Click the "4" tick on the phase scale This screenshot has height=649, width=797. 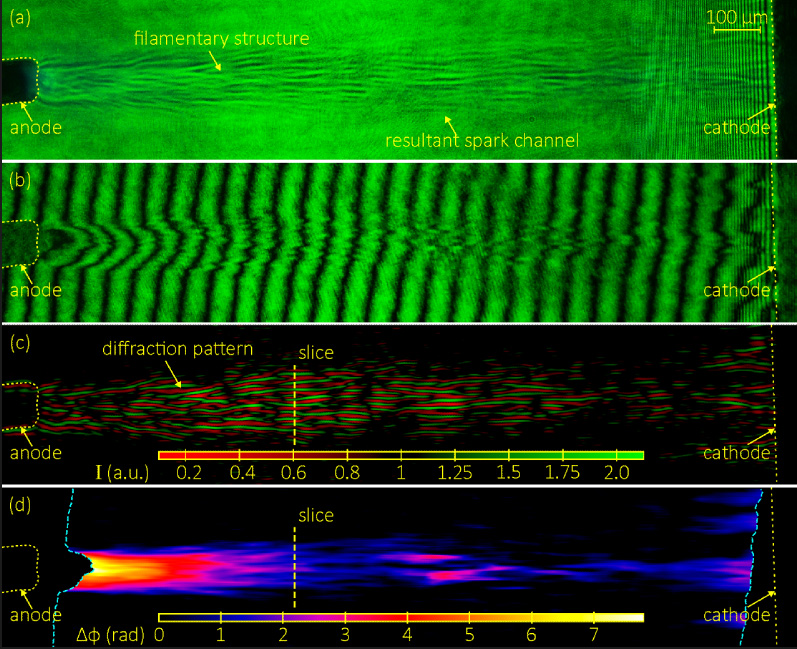407,635
